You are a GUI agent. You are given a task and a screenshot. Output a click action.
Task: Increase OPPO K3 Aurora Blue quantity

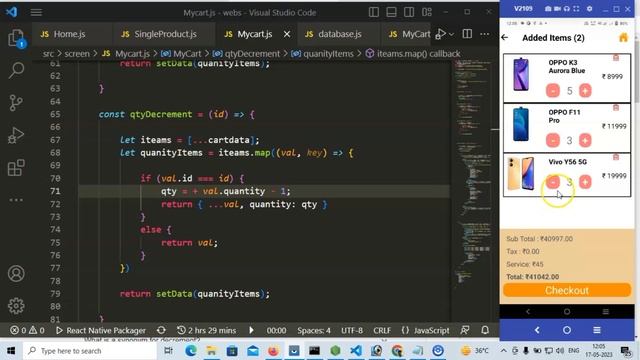coord(585,91)
